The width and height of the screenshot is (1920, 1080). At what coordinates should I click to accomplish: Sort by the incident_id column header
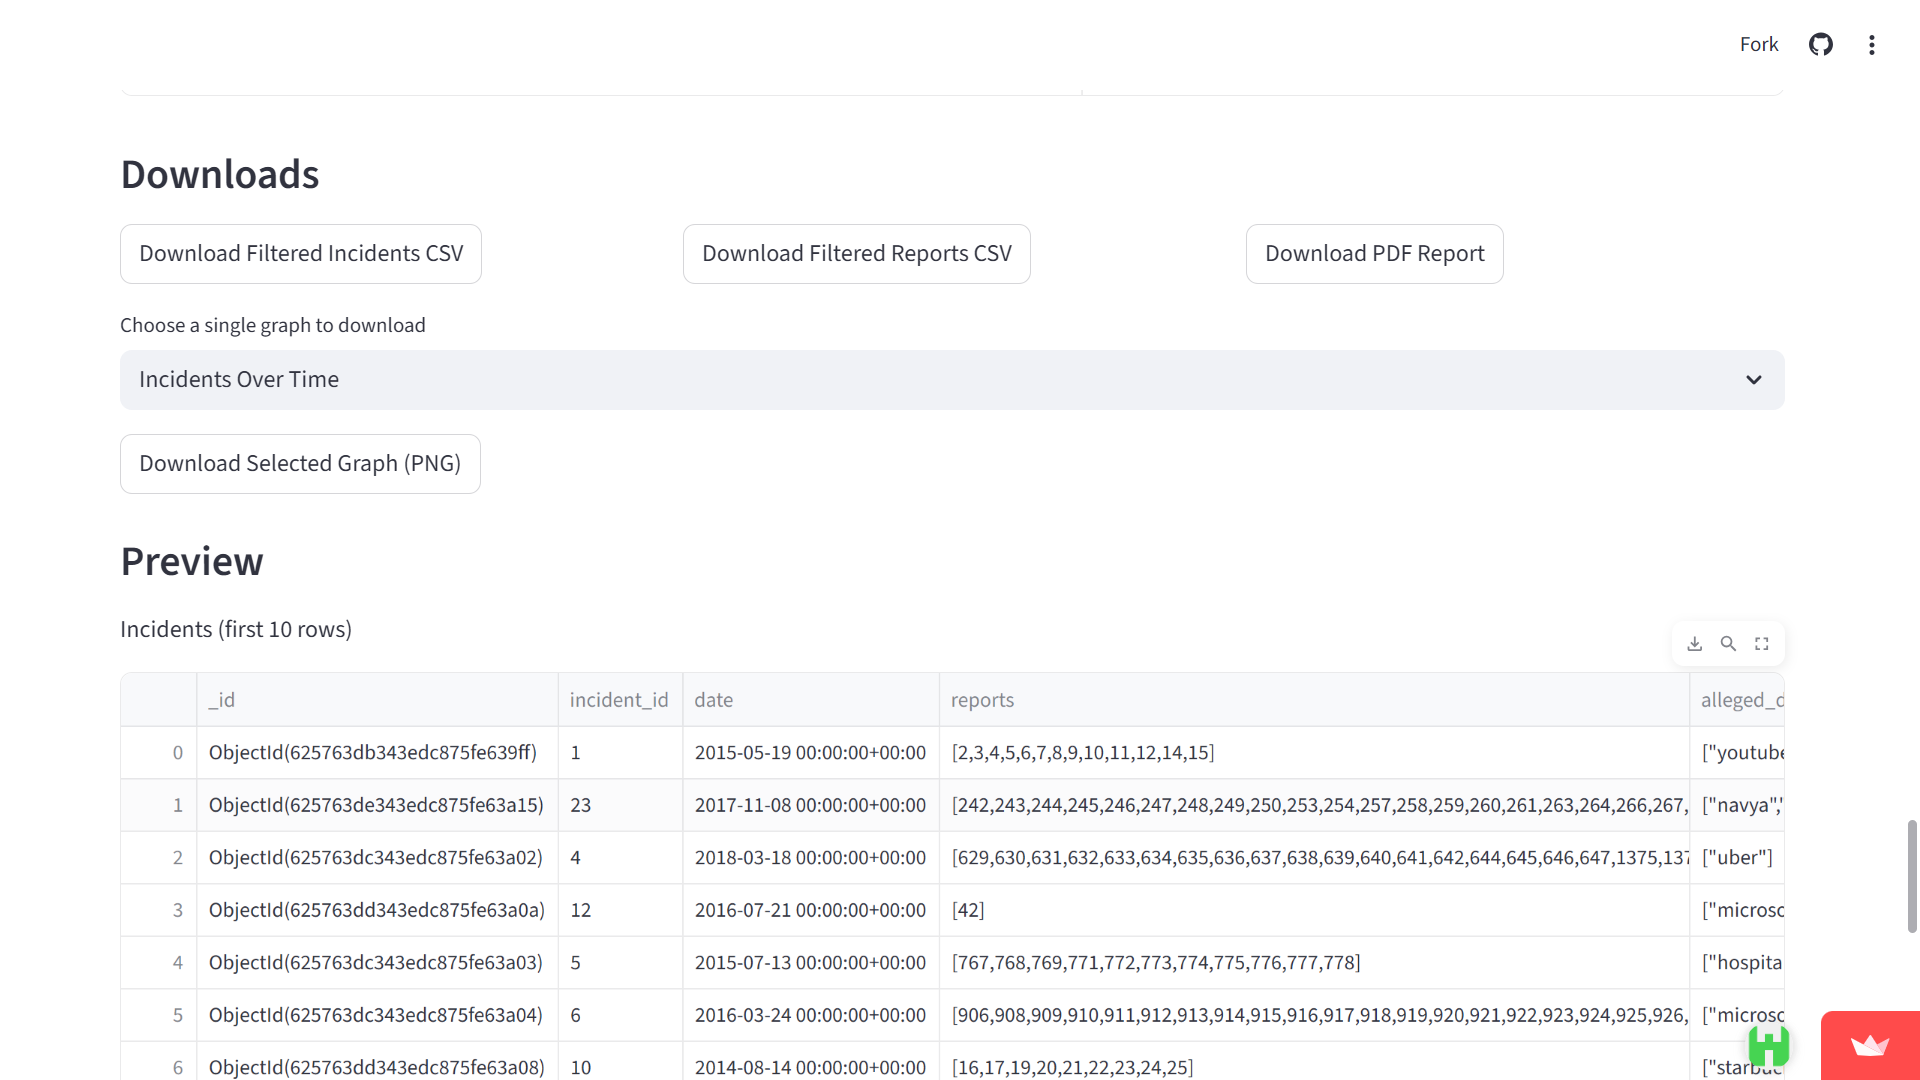[x=619, y=700]
